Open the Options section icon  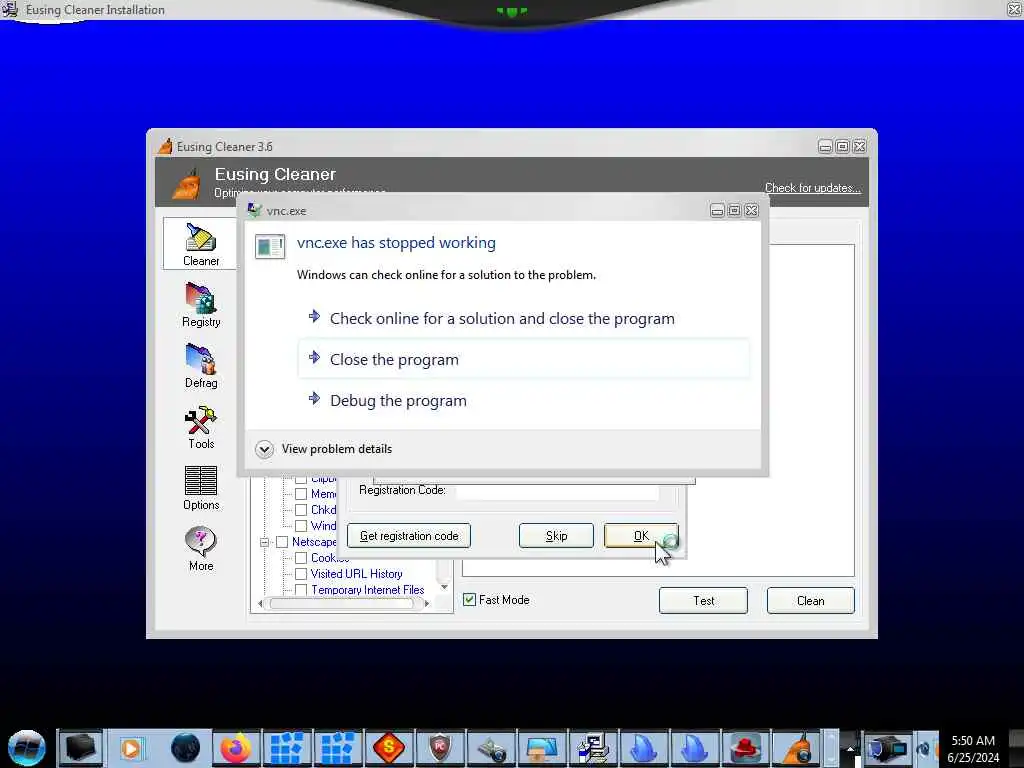click(x=200, y=481)
